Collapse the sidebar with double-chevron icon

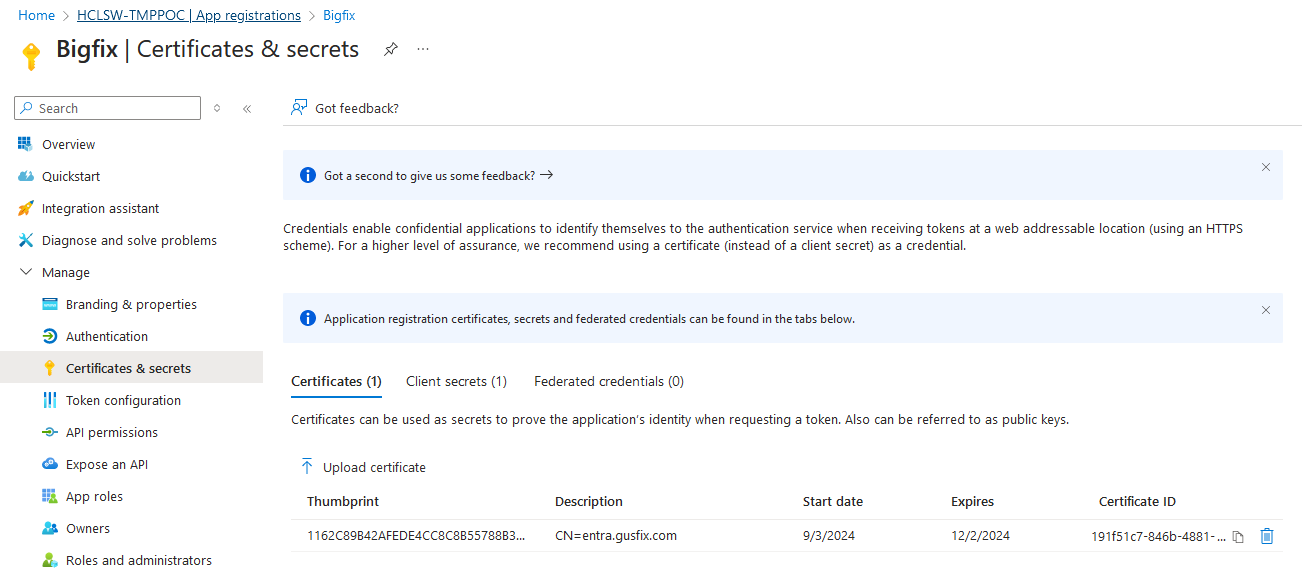246,109
